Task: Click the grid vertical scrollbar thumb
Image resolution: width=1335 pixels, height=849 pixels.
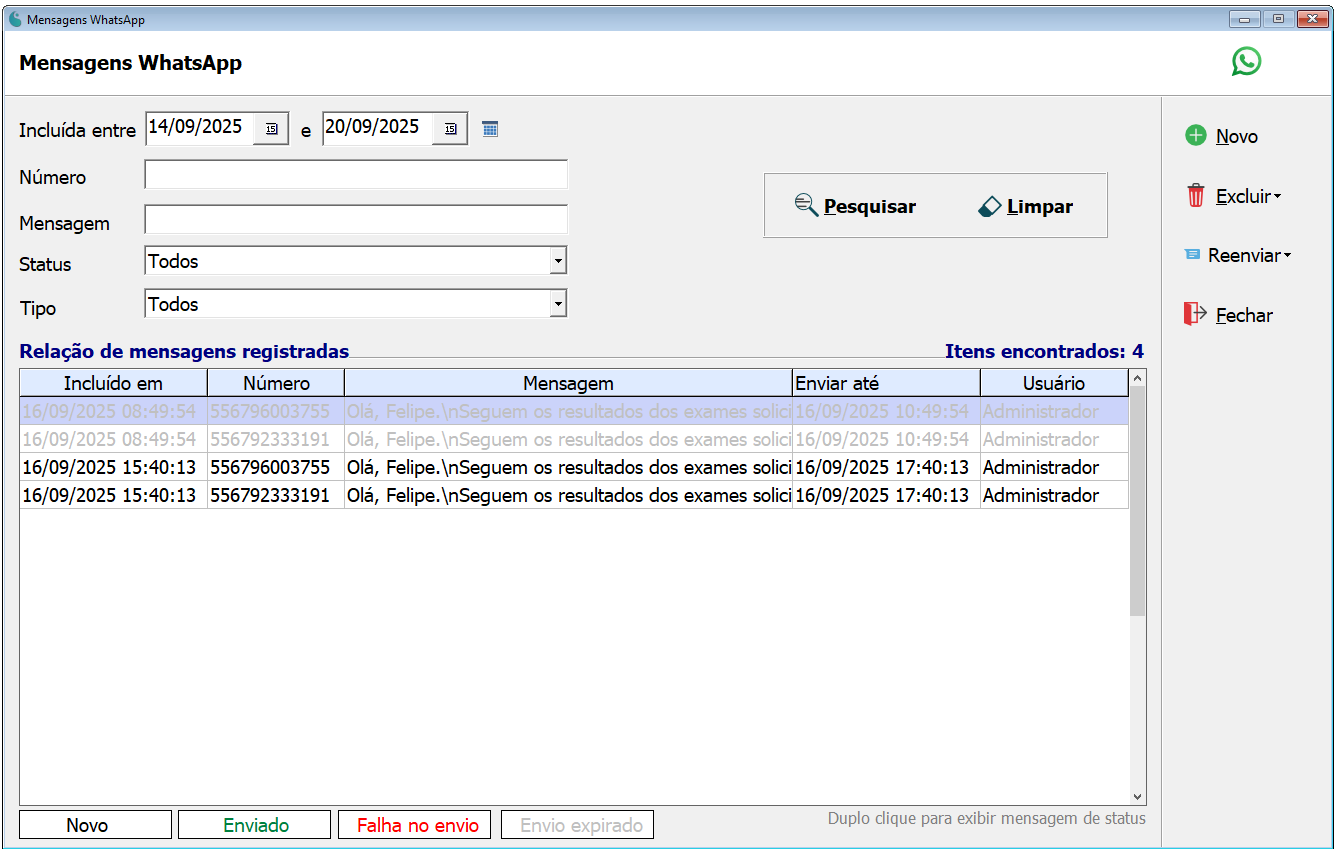Action: pos(1137,501)
